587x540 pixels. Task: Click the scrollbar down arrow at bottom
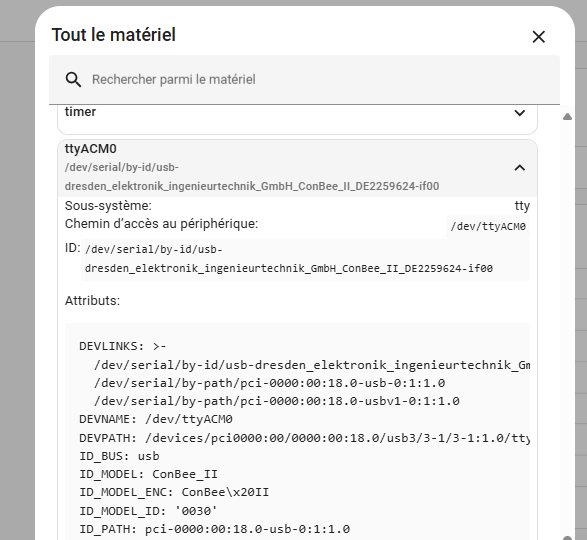tap(567, 538)
